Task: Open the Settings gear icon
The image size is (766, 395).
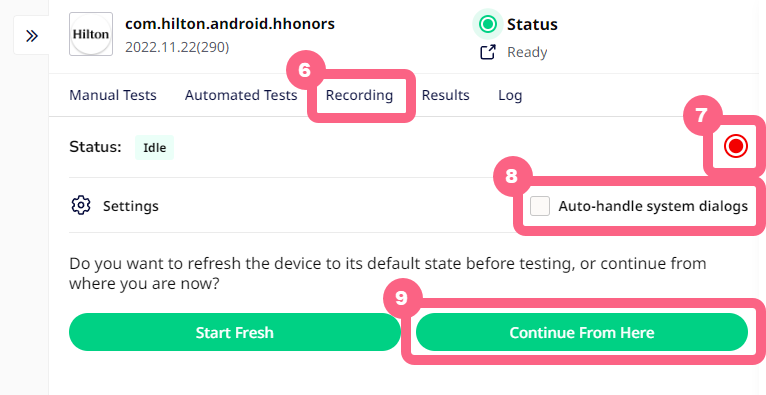Action: tap(81, 206)
